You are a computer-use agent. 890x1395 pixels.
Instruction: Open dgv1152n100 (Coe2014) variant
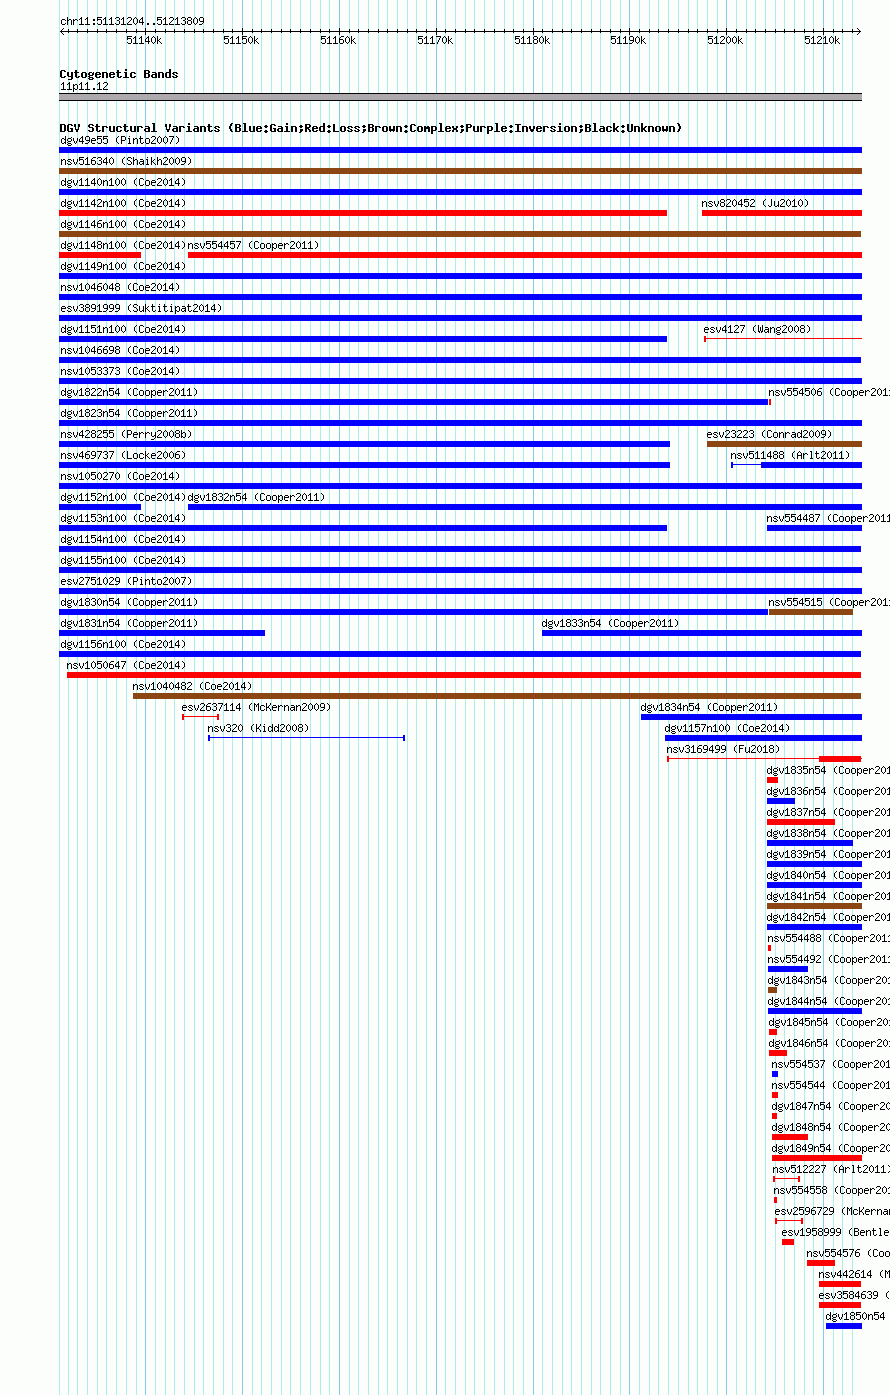[123, 497]
